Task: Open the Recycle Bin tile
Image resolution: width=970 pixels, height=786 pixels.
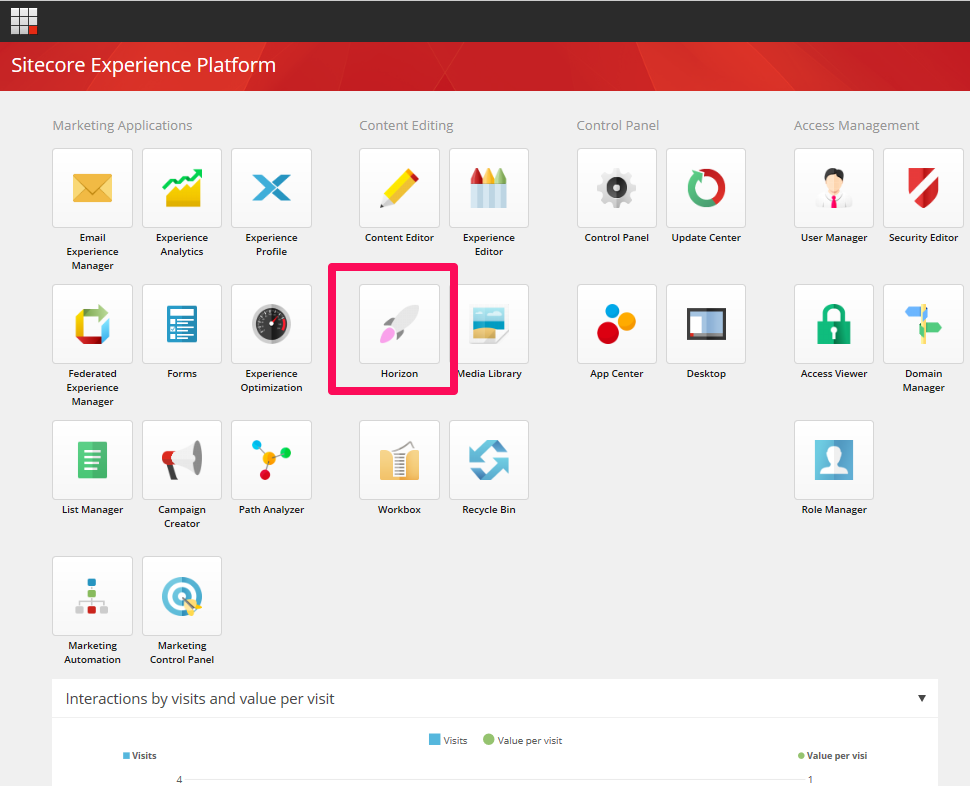Action: [x=488, y=460]
